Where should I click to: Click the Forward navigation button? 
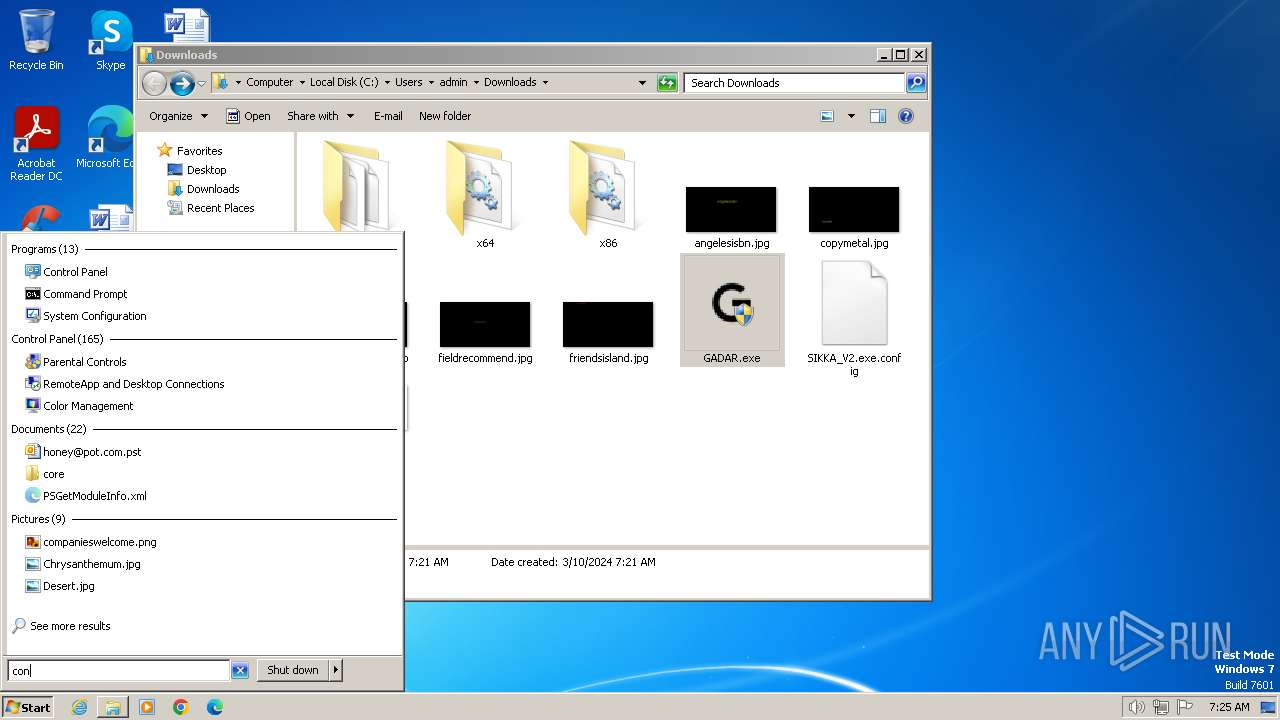pos(182,83)
